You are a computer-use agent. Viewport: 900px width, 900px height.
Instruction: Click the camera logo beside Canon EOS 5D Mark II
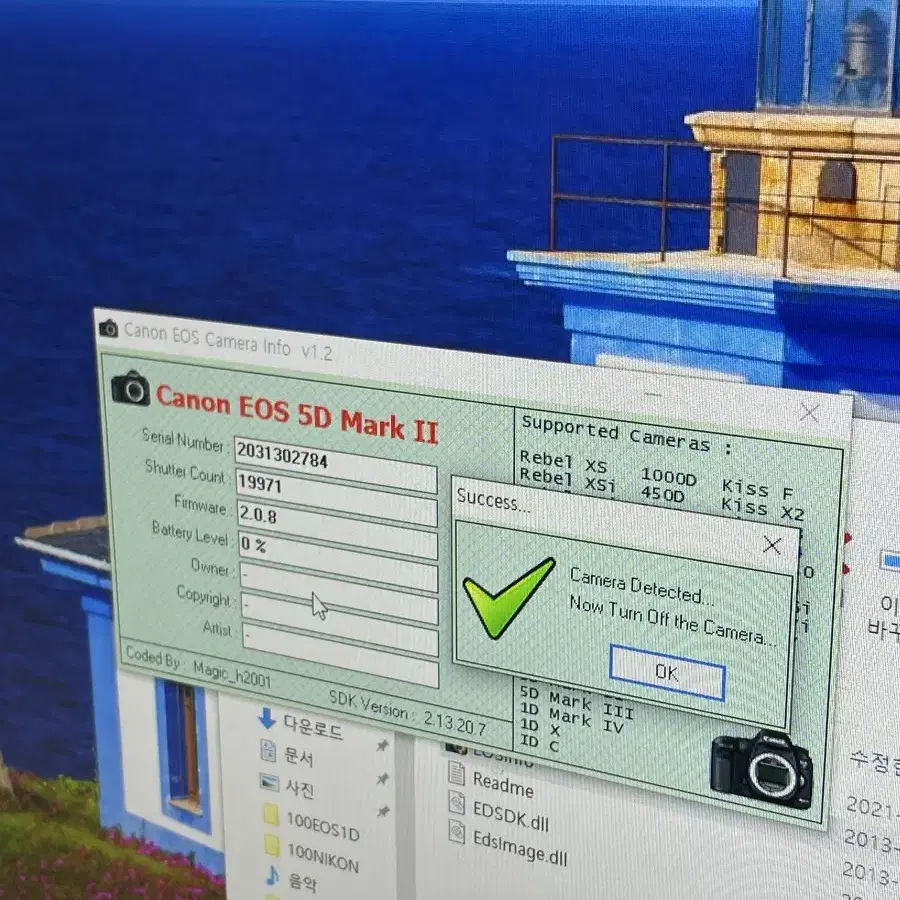click(131, 389)
